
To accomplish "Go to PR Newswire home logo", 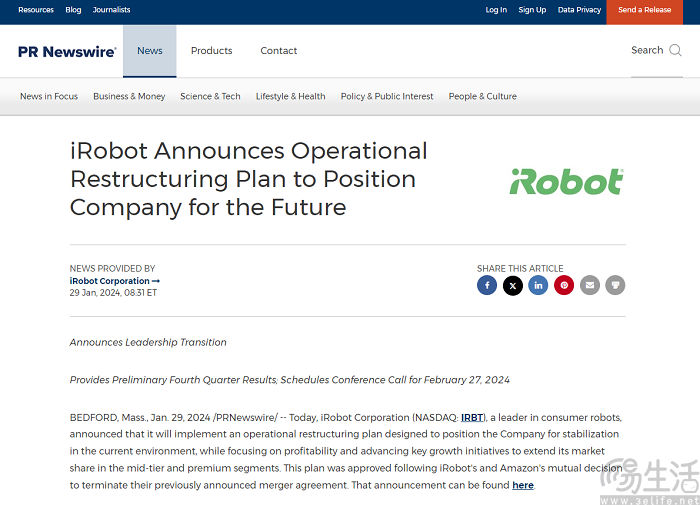I will tap(67, 52).
